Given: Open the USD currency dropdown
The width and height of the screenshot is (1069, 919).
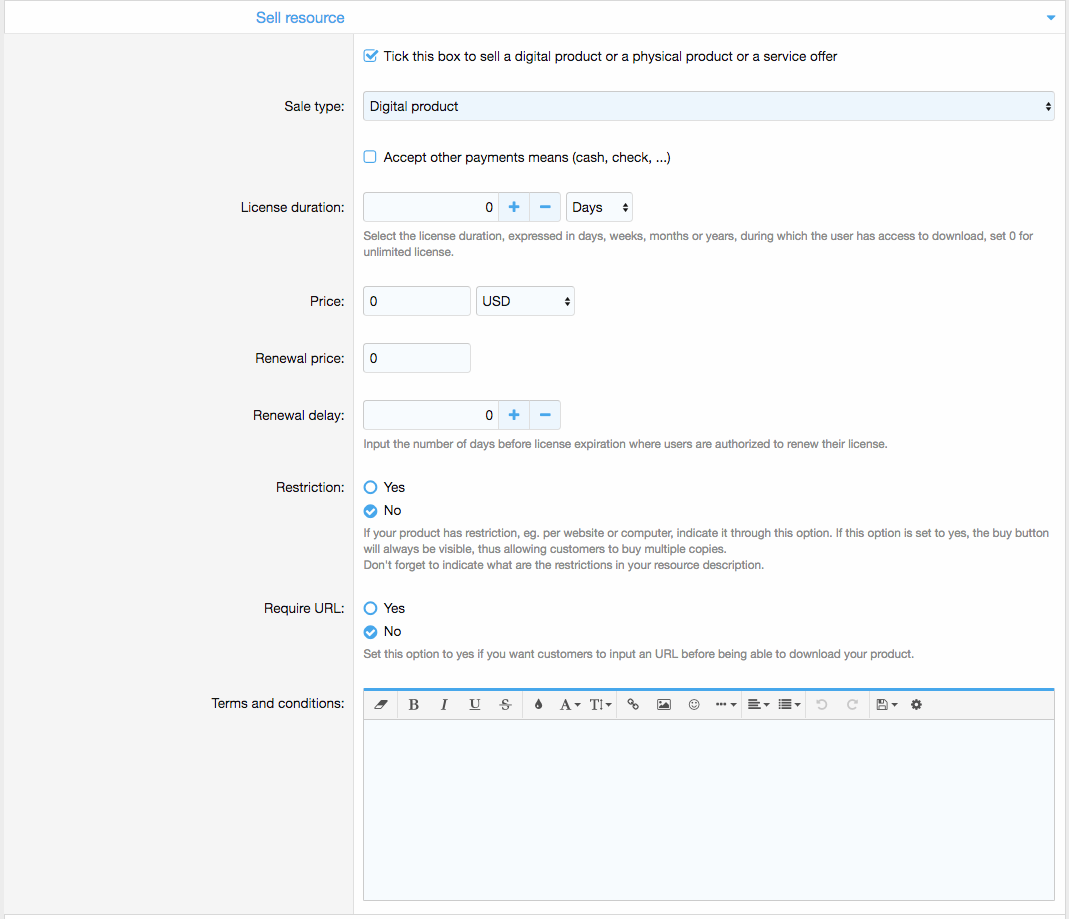Looking at the screenshot, I should [525, 301].
